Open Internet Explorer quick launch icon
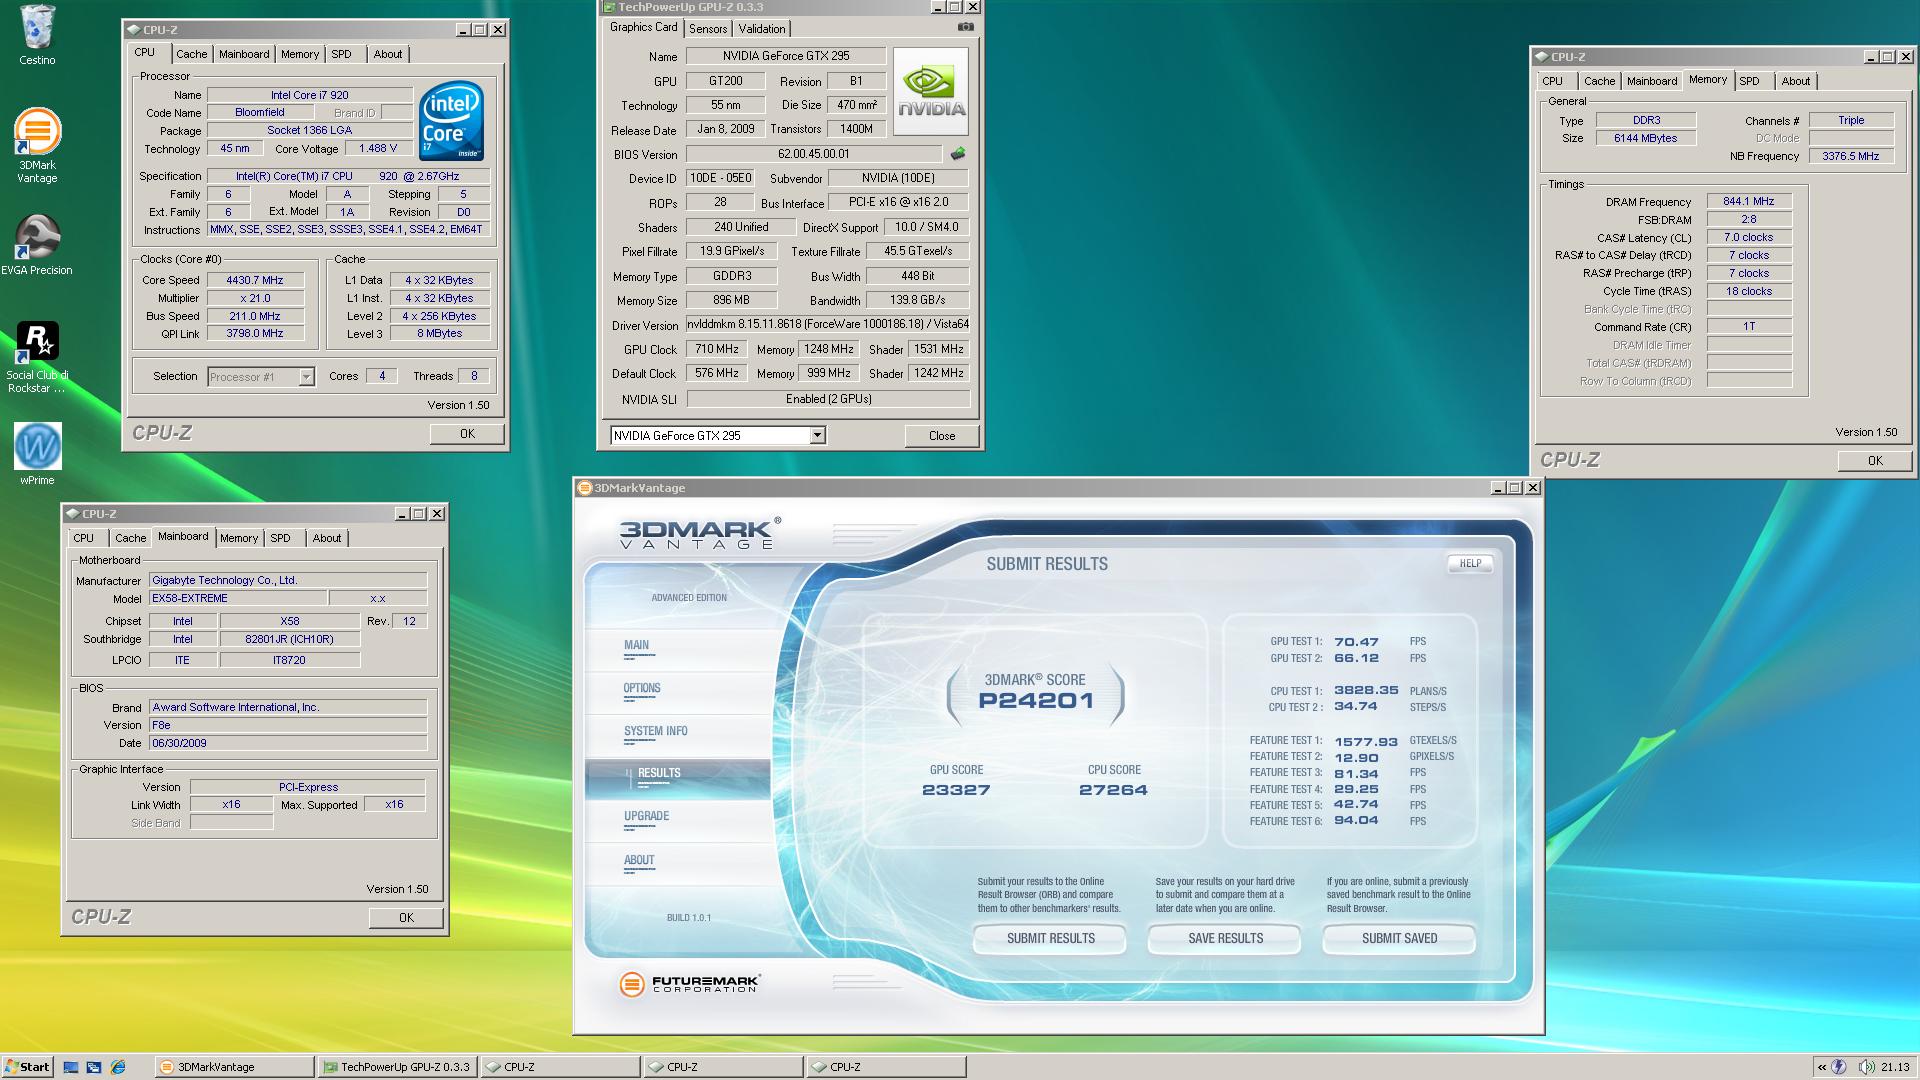 point(118,1067)
